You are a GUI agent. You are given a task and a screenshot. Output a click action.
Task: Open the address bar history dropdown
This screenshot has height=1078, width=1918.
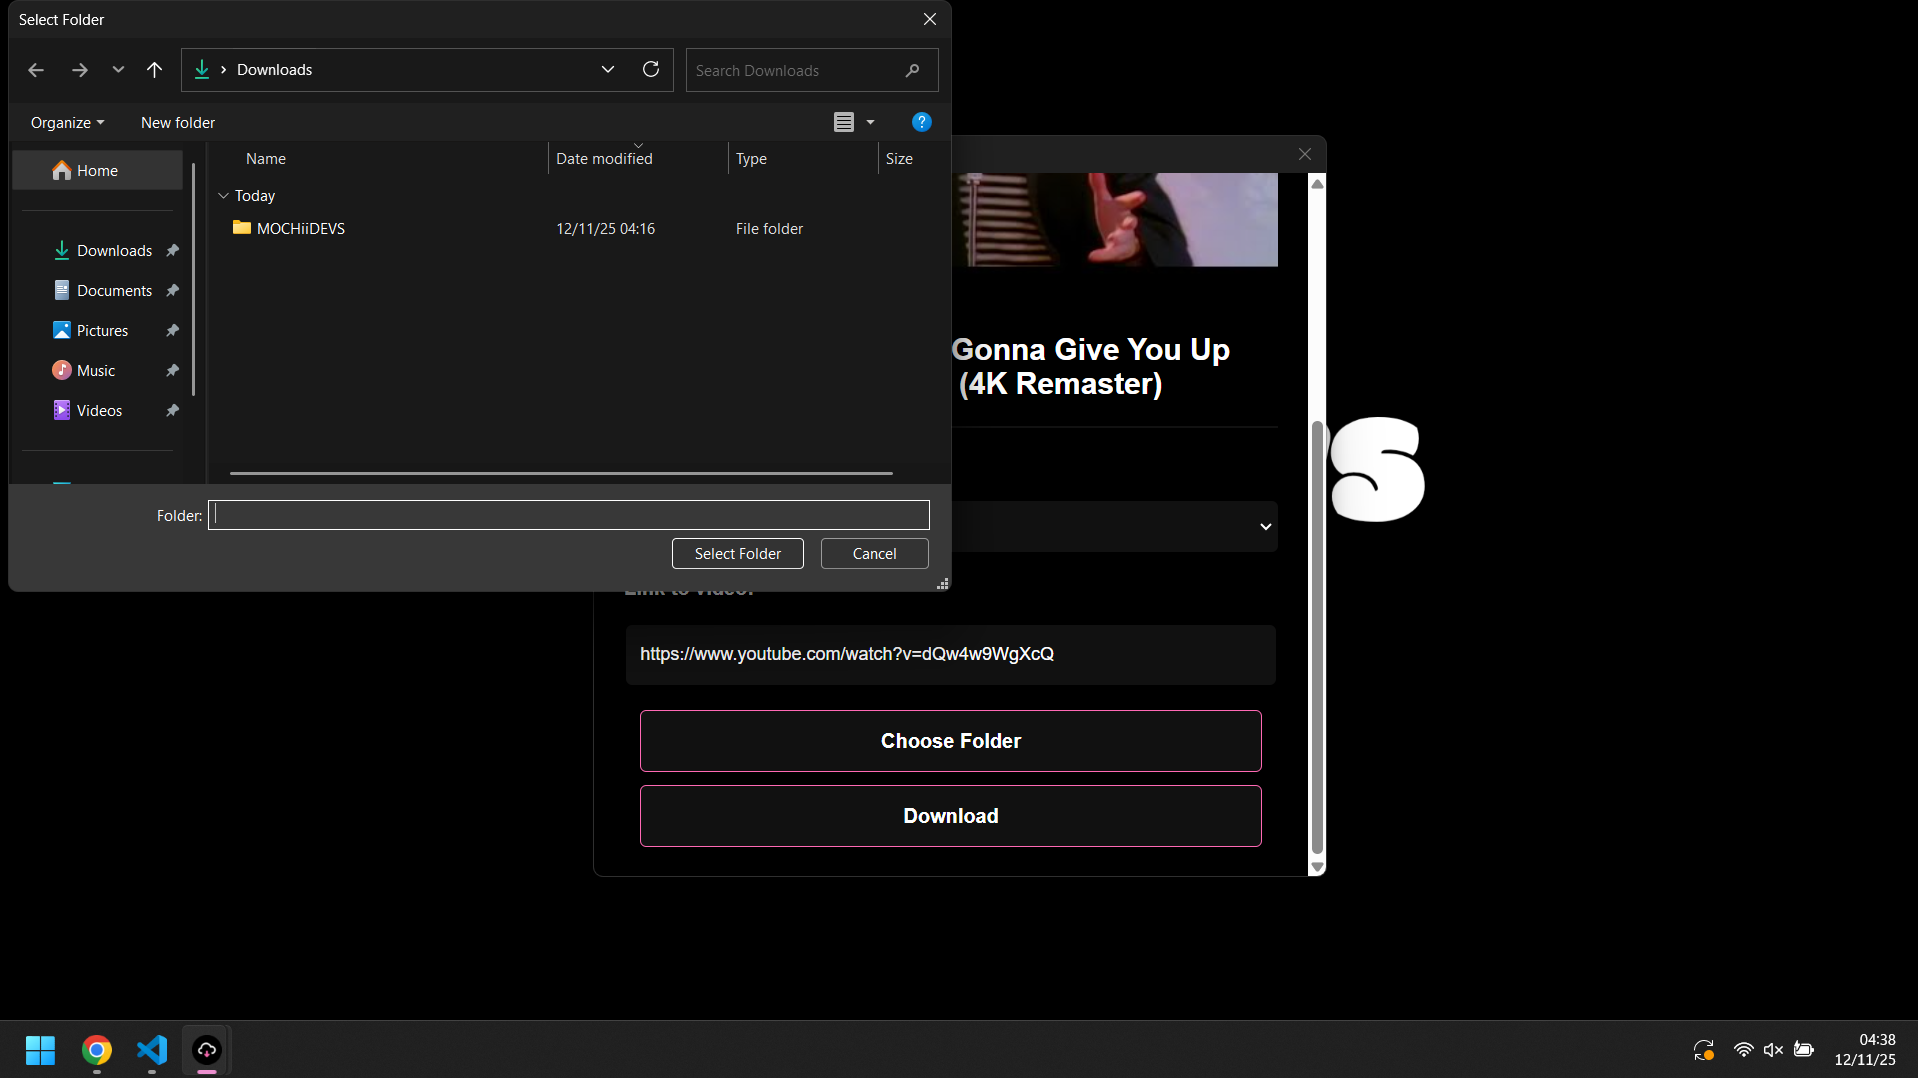[x=607, y=70]
